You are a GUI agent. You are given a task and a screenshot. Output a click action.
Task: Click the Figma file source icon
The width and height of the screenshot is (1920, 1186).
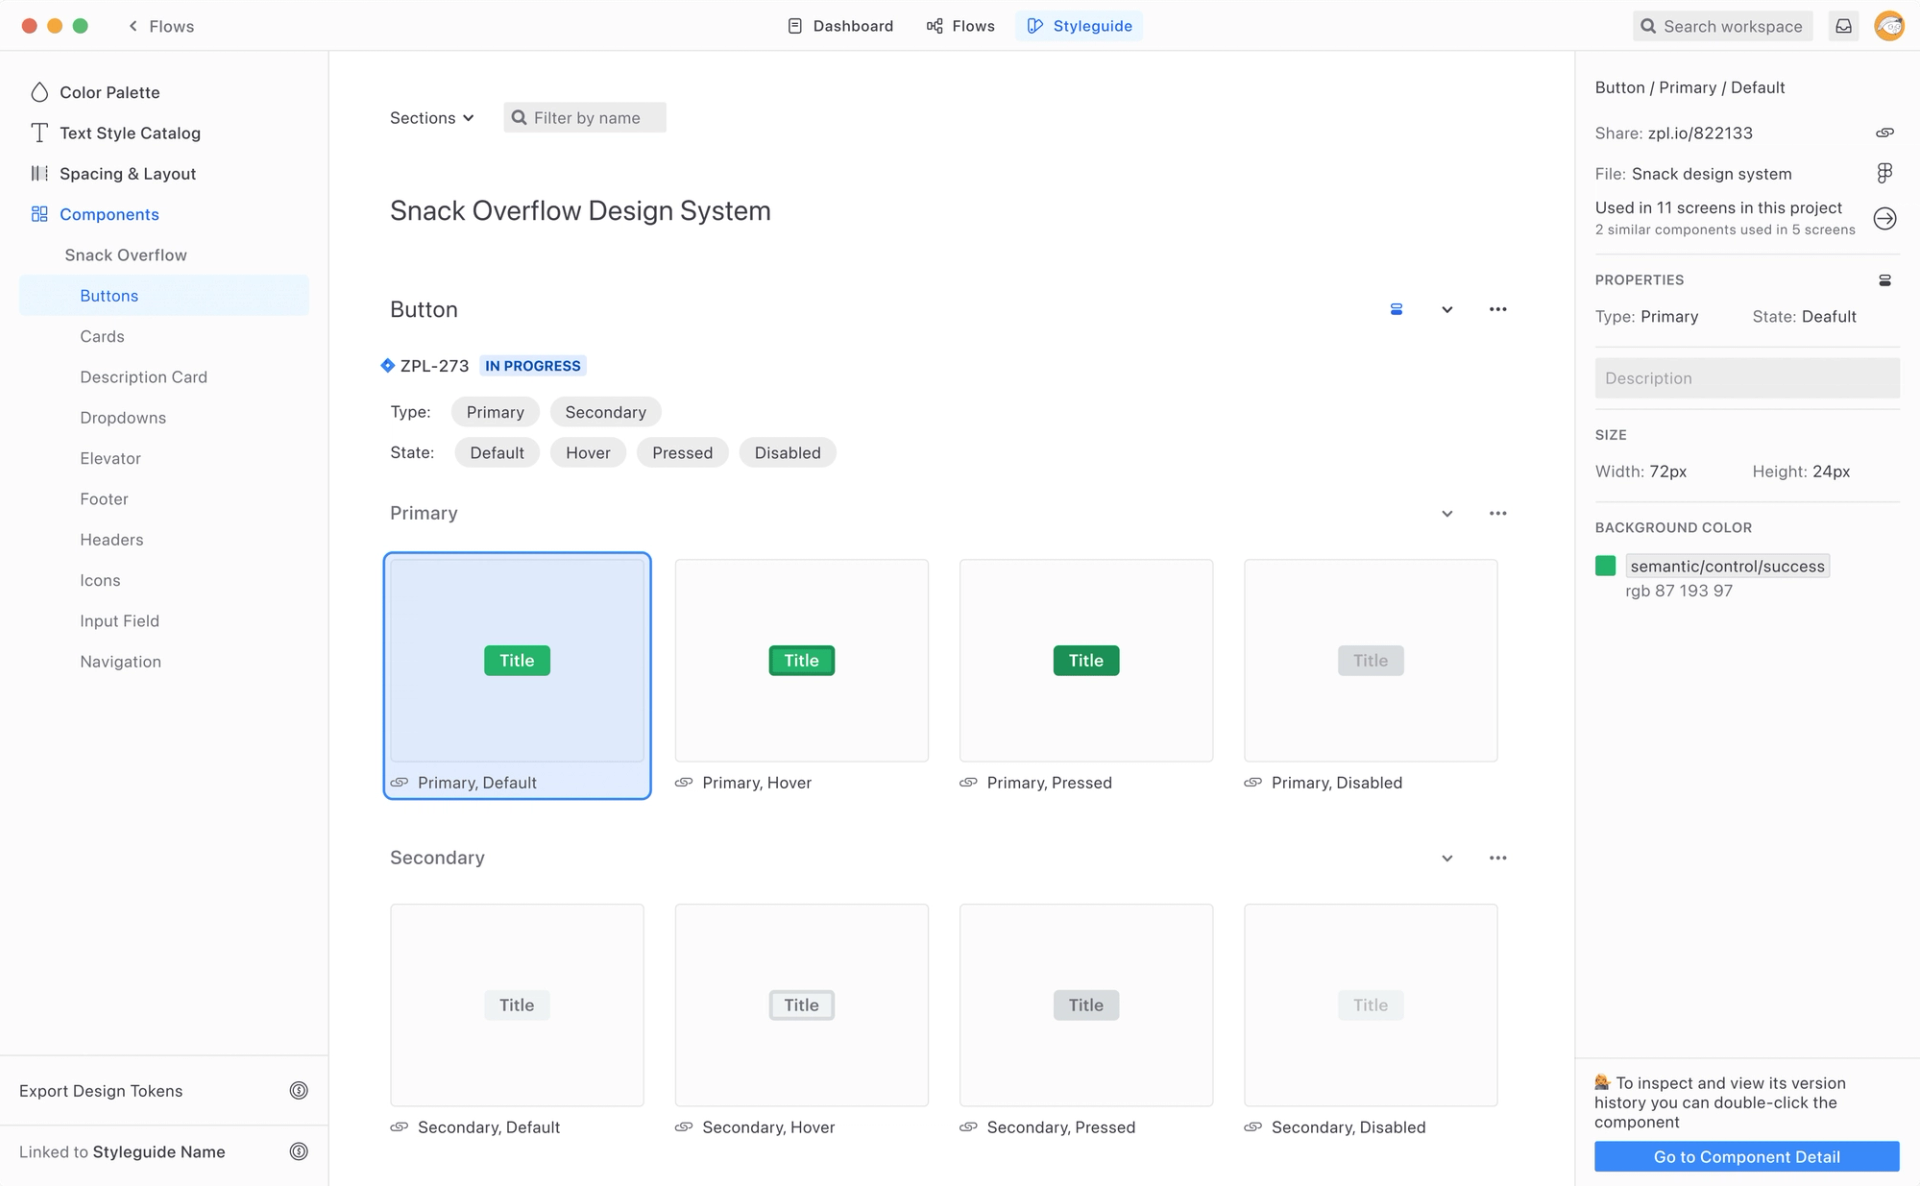point(1884,173)
